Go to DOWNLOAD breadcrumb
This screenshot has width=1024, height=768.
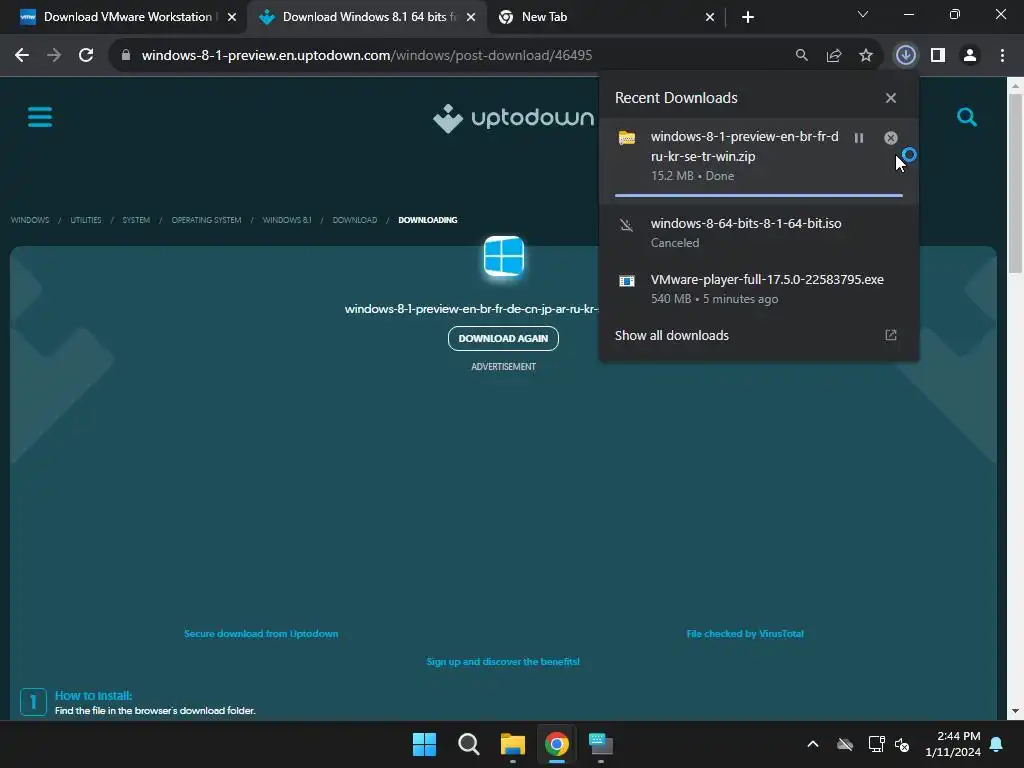pyautogui.click(x=355, y=220)
